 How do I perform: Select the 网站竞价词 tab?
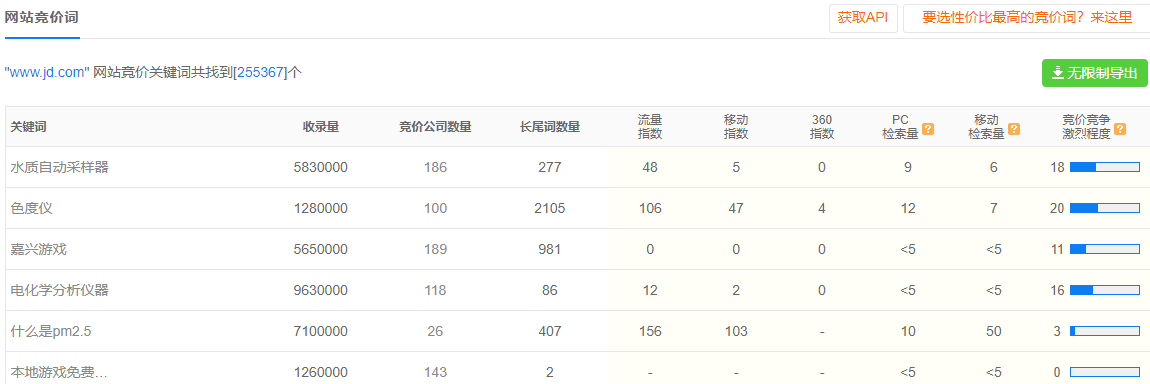click(42, 18)
